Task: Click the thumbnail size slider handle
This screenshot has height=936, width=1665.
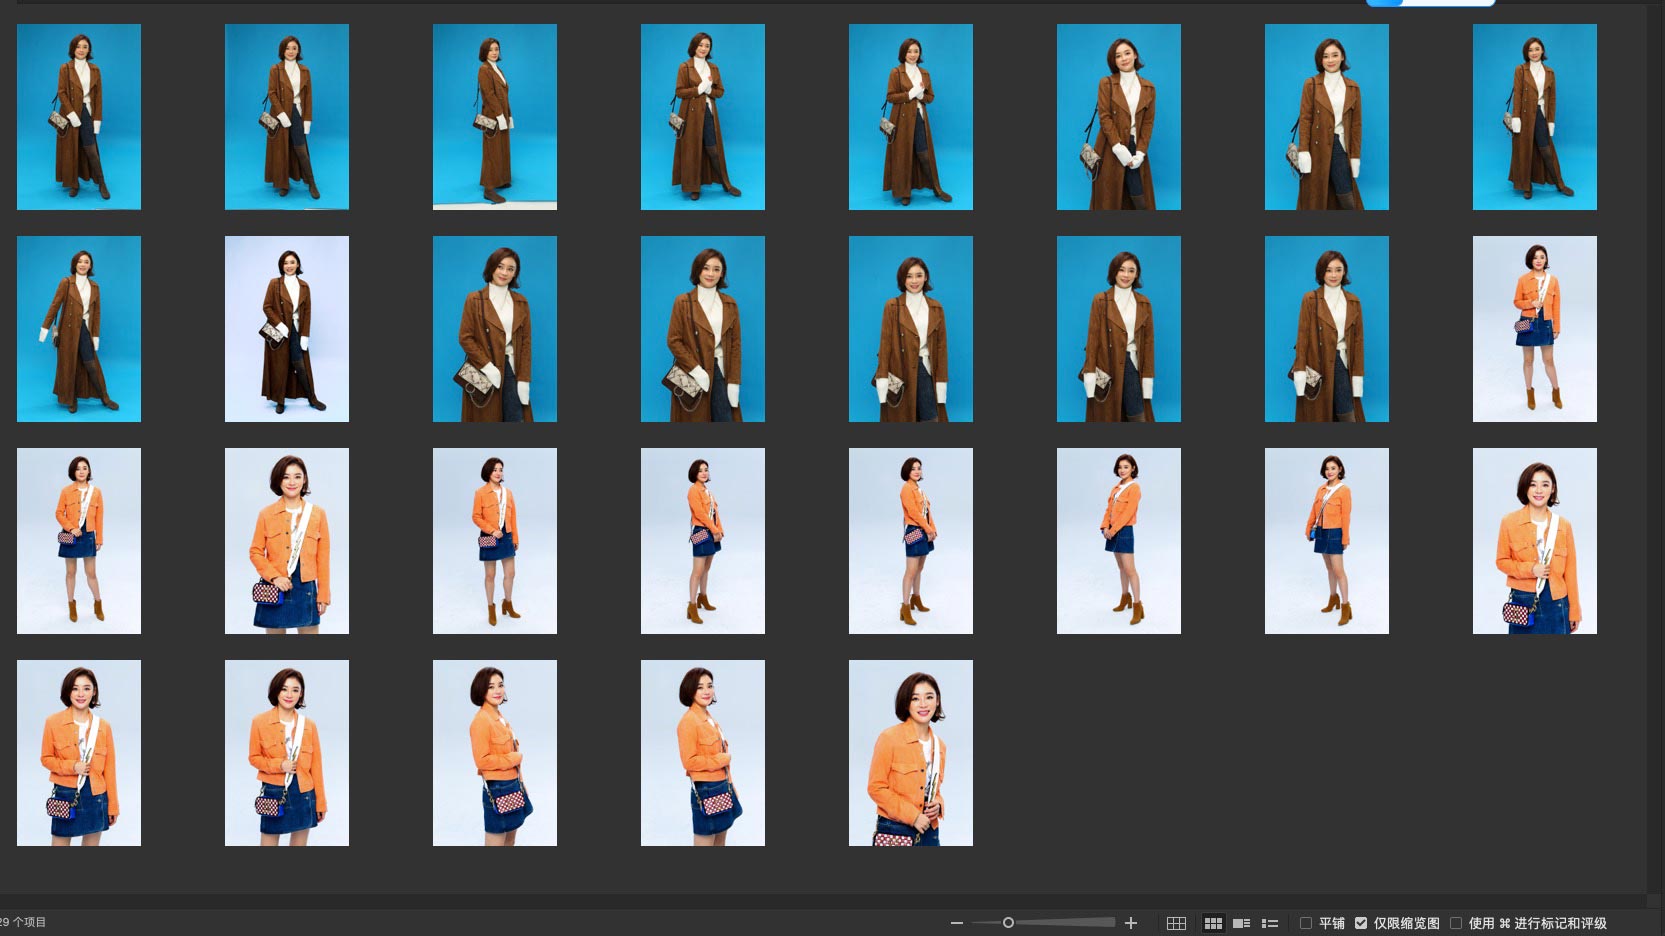Action: 1008,923
